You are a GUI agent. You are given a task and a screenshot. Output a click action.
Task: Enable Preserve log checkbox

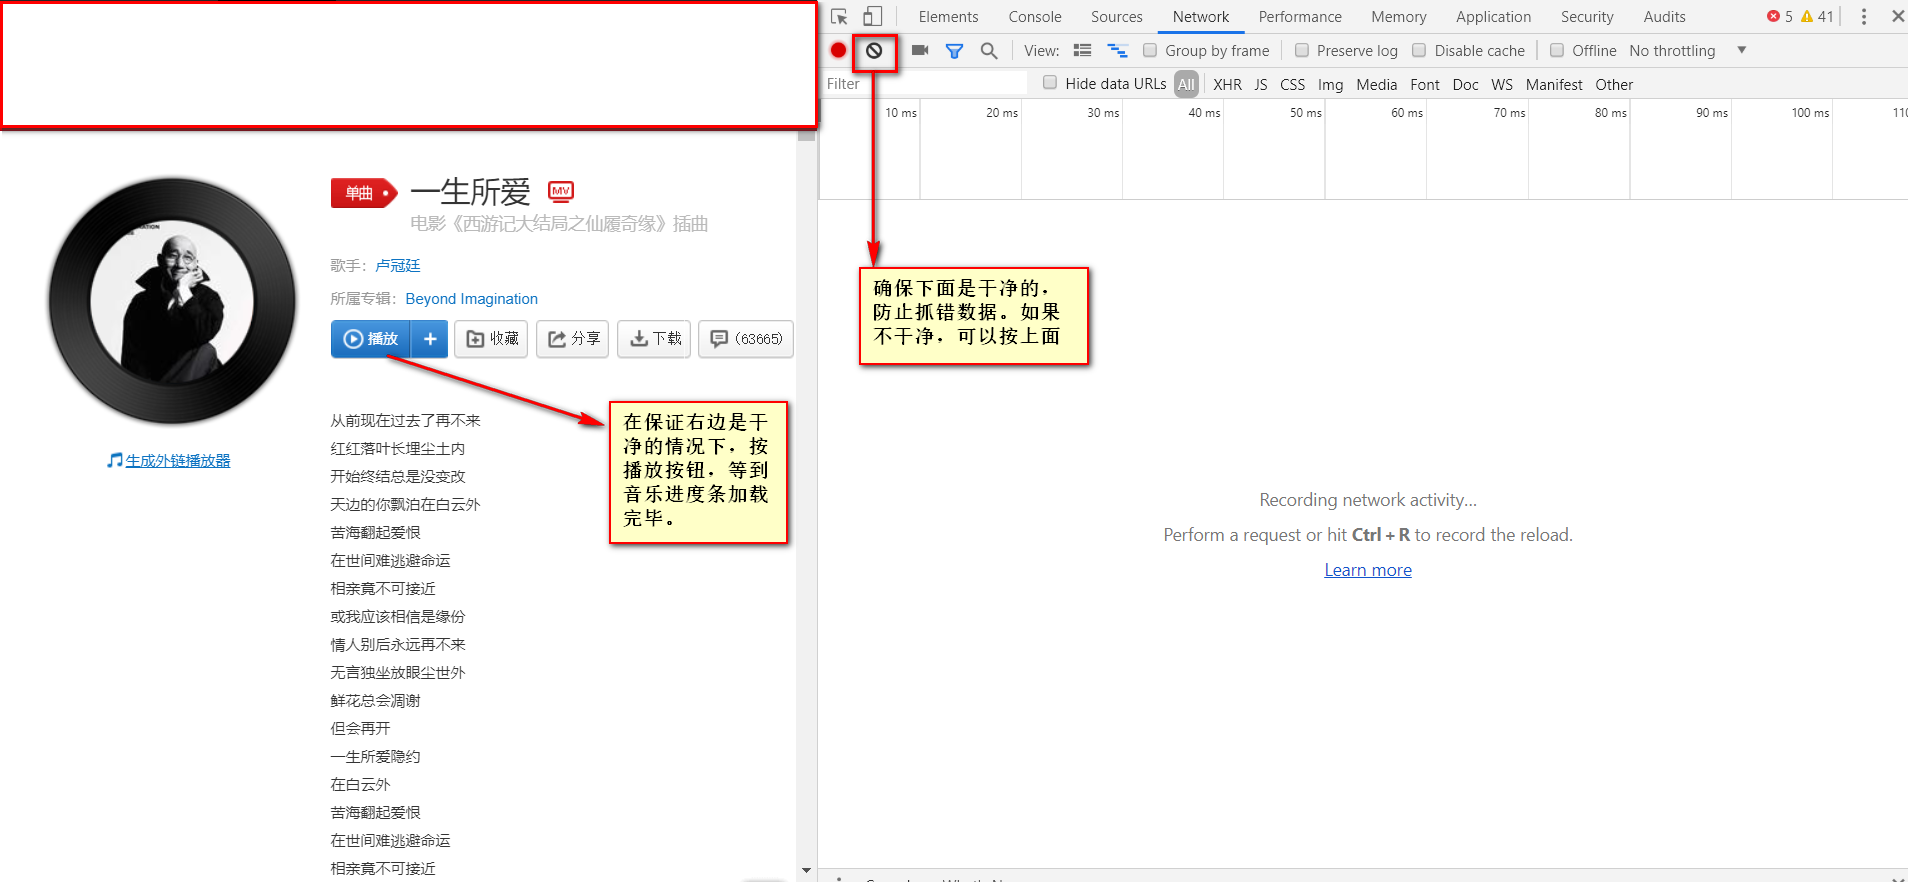[x=1302, y=50]
